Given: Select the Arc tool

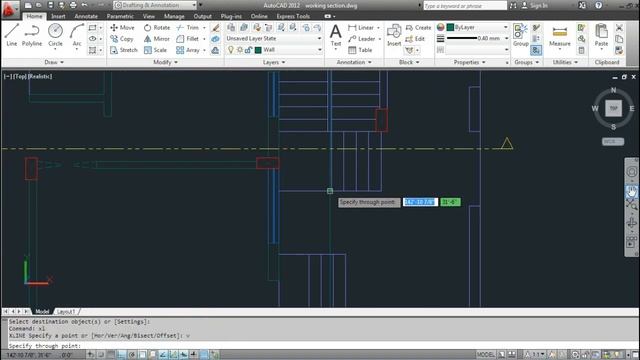Looking at the screenshot, I should tap(77, 35).
